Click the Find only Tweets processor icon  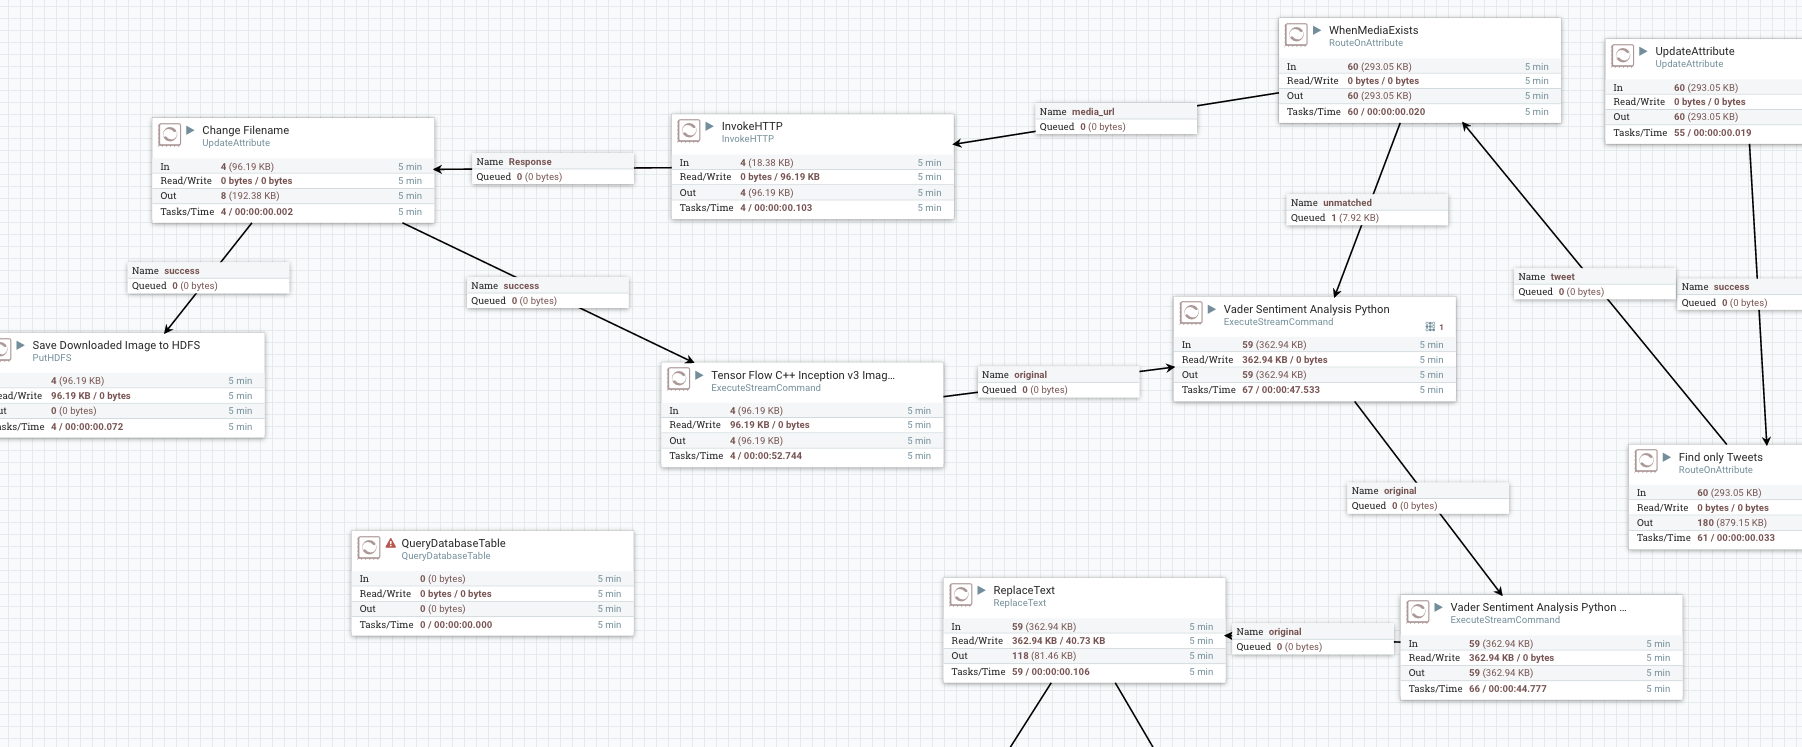[1646, 462]
